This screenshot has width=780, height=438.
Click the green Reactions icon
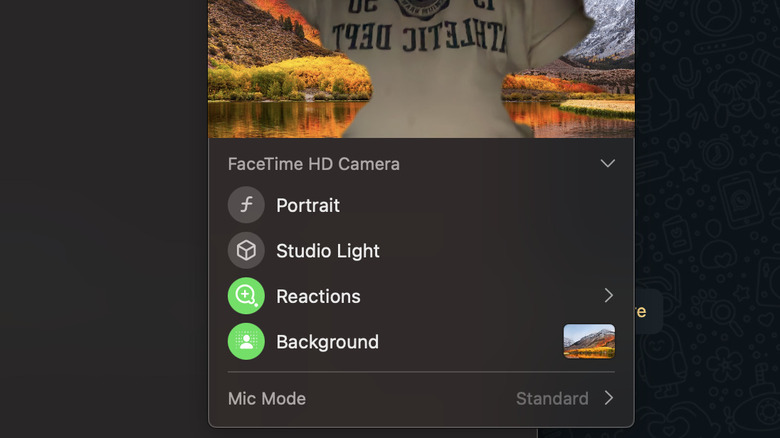[246, 296]
